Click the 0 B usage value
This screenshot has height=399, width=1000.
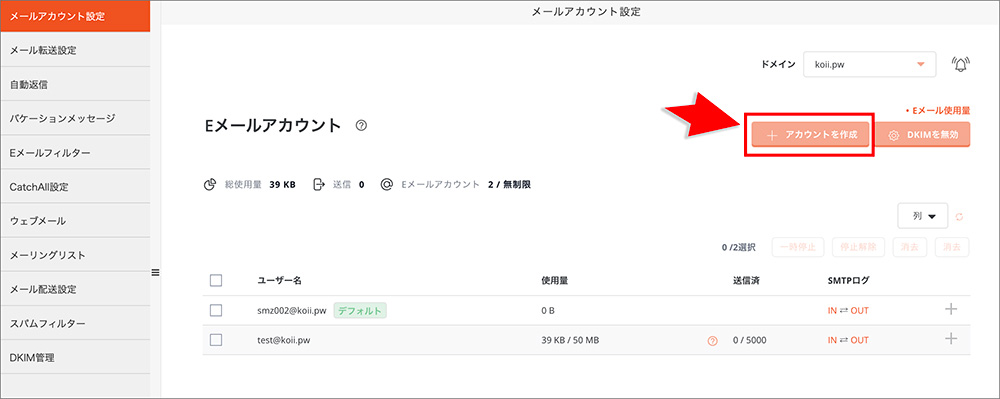click(548, 310)
